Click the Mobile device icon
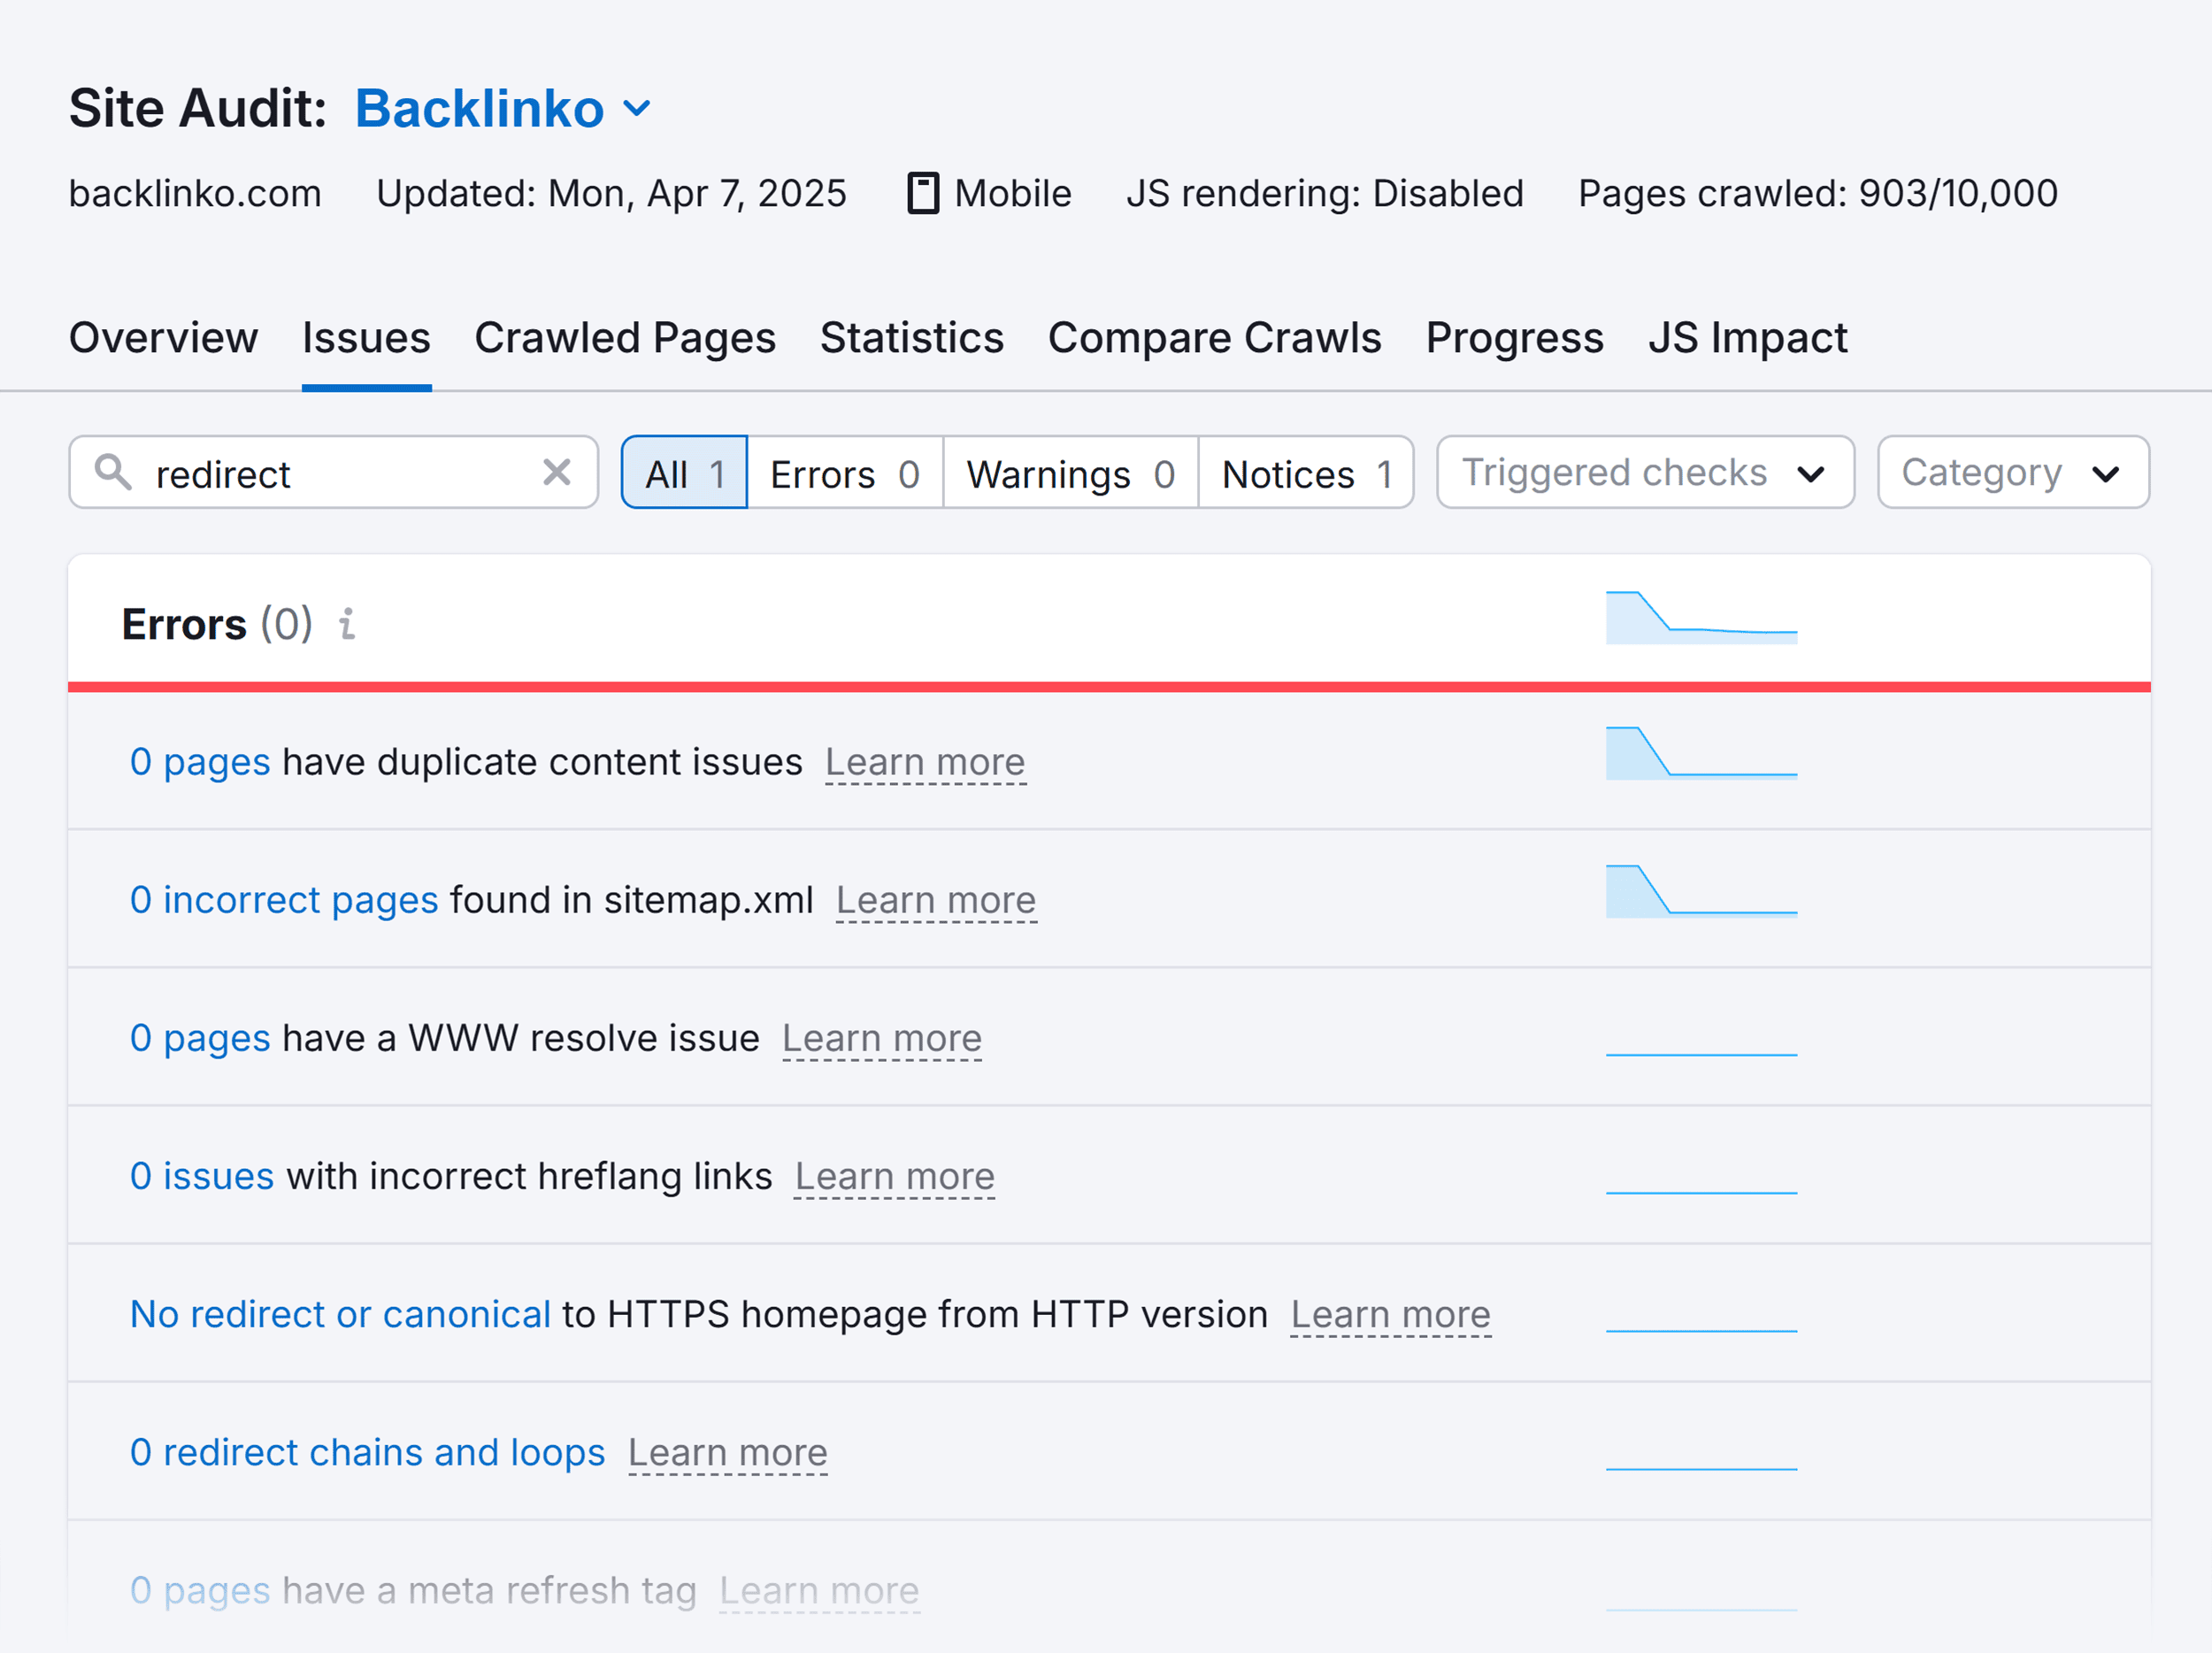 (923, 193)
